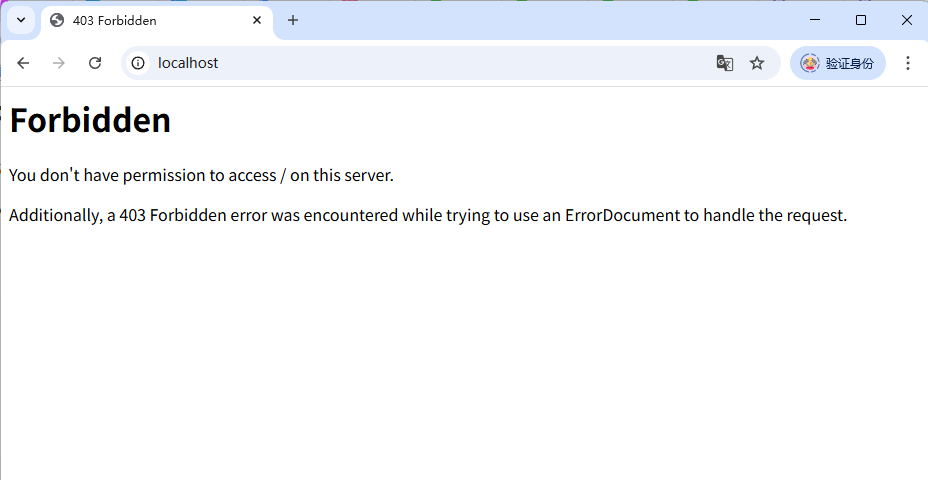Click the ErrorDocument error message paragraph
The width and height of the screenshot is (928, 480).
tap(428, 215)
